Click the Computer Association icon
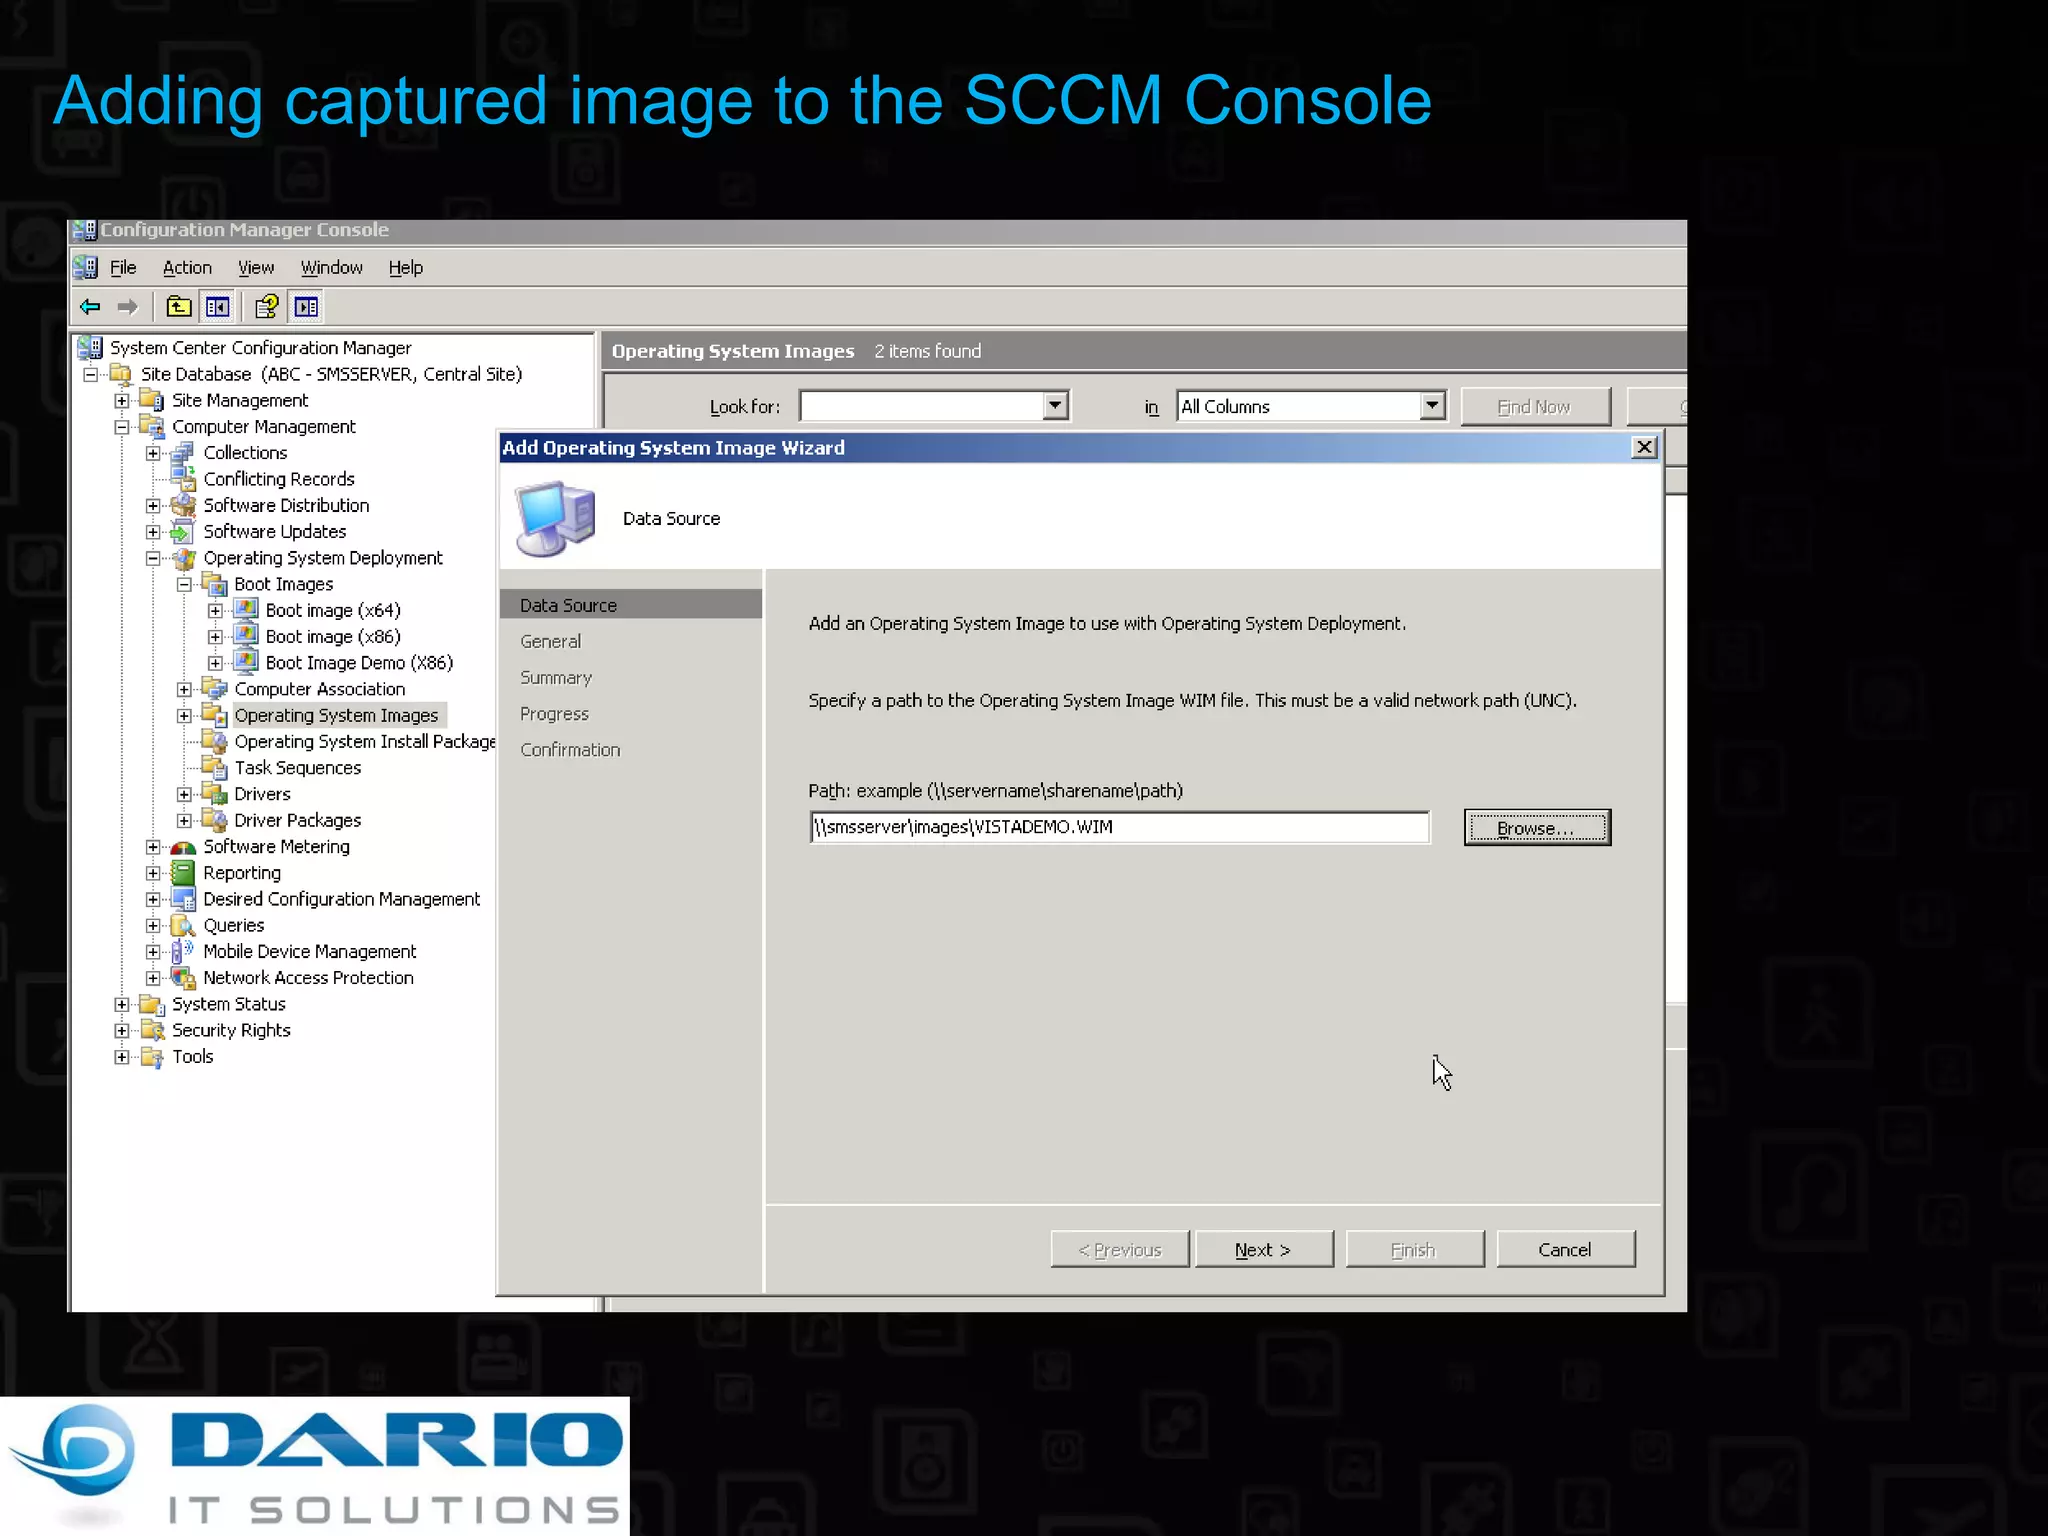2048x1536 pixels. (214, 689)
